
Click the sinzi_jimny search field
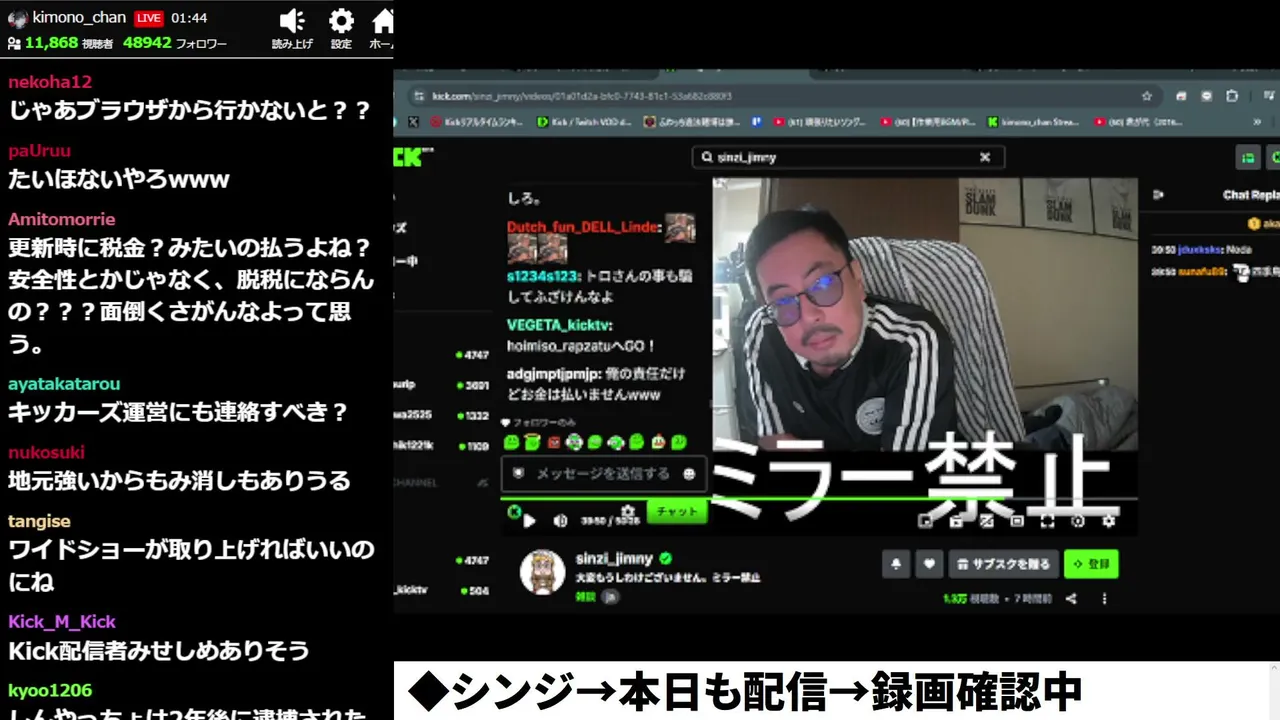(848, 157)
